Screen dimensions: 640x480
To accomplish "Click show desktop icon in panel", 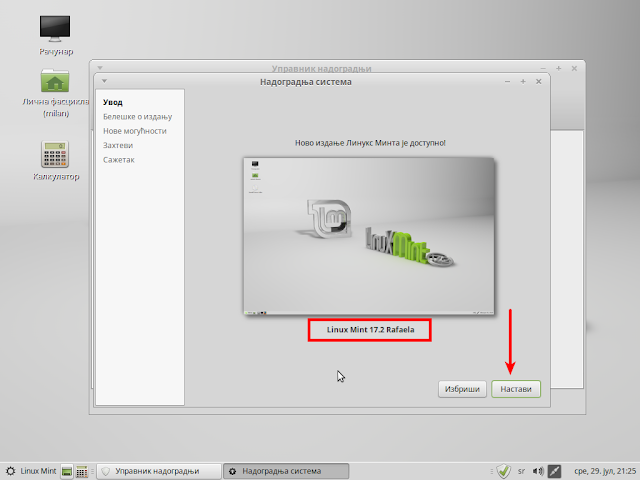I will (67, 471).
